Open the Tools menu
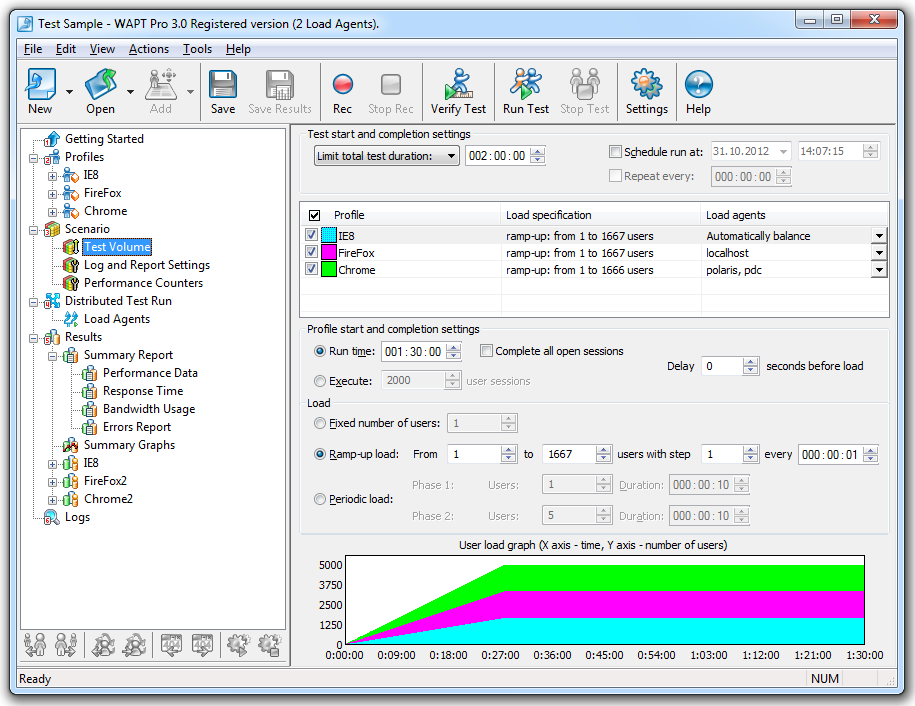The image size is (915, 706). coord(197,49)
